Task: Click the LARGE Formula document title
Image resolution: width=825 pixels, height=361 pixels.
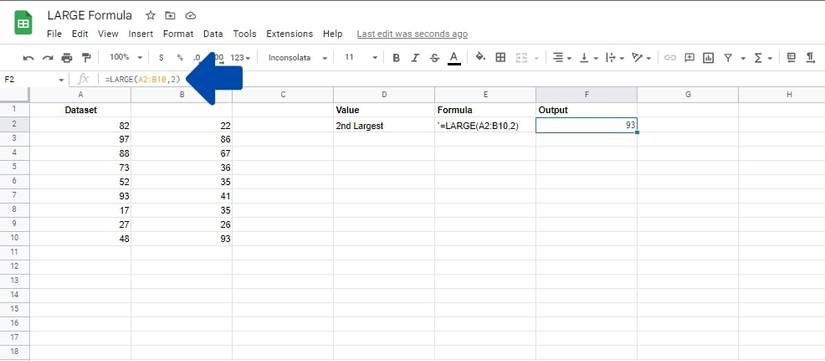Action: 89,15
